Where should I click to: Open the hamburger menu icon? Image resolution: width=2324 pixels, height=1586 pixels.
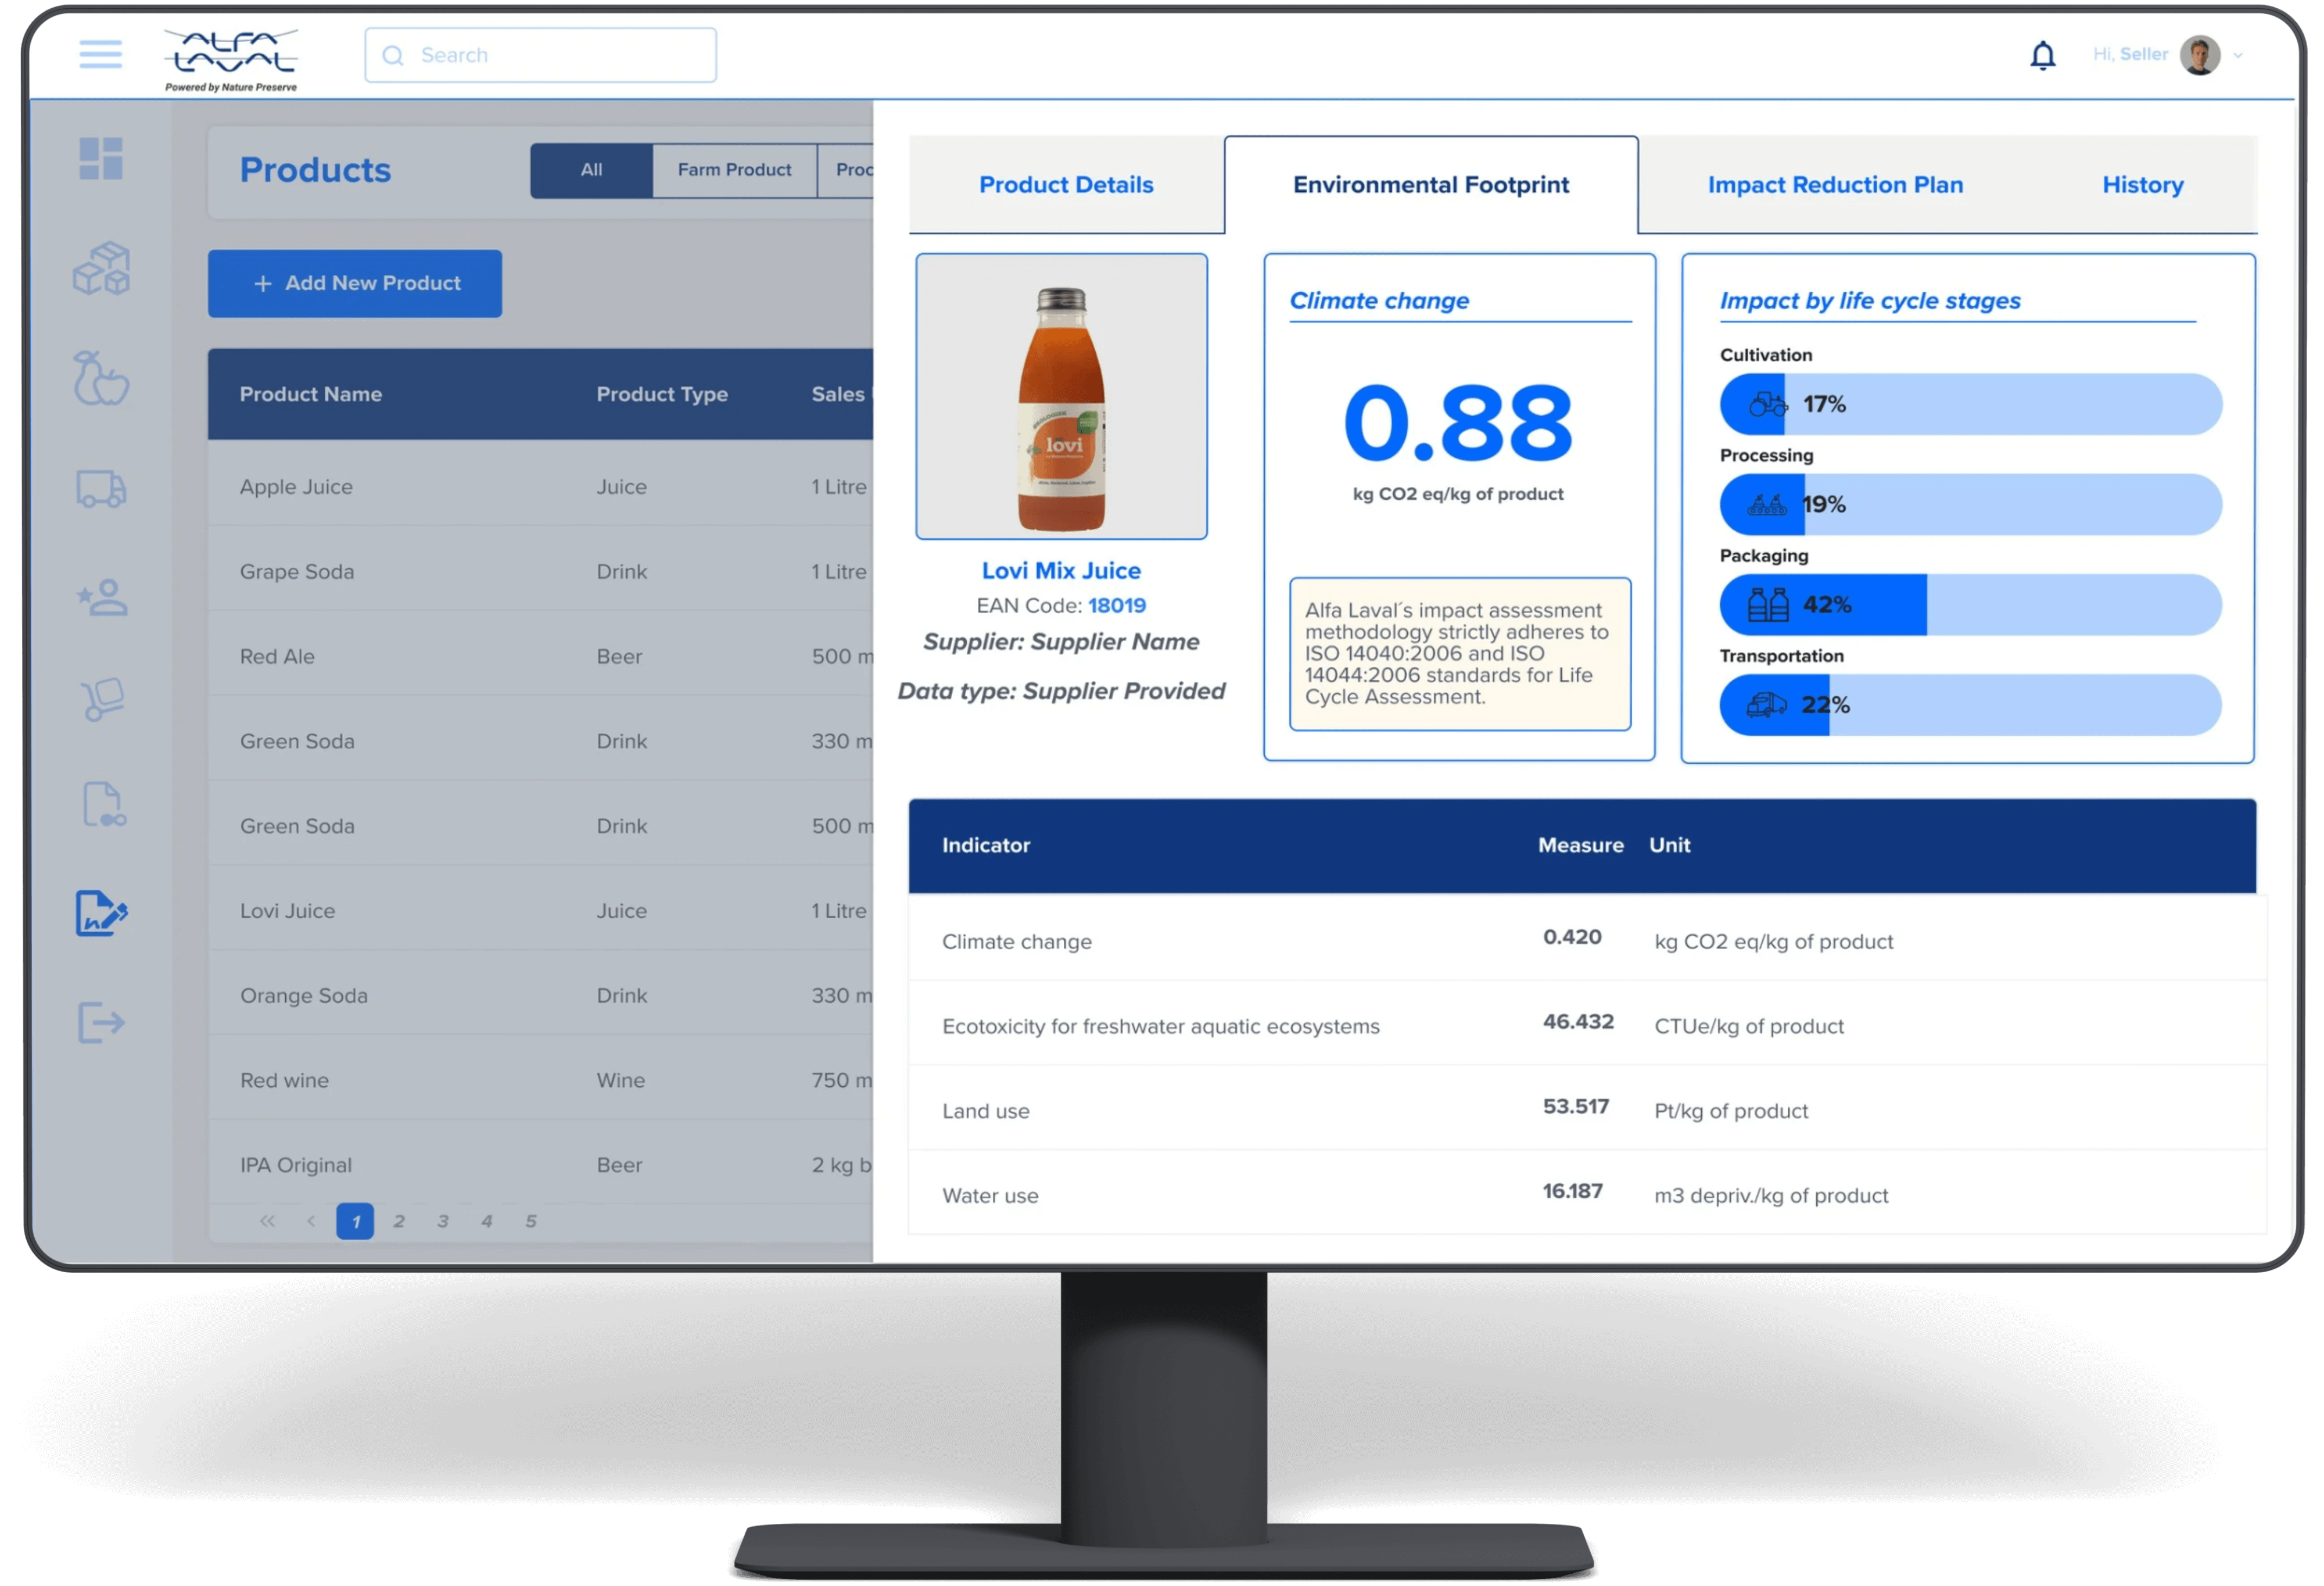coord(100,55)
